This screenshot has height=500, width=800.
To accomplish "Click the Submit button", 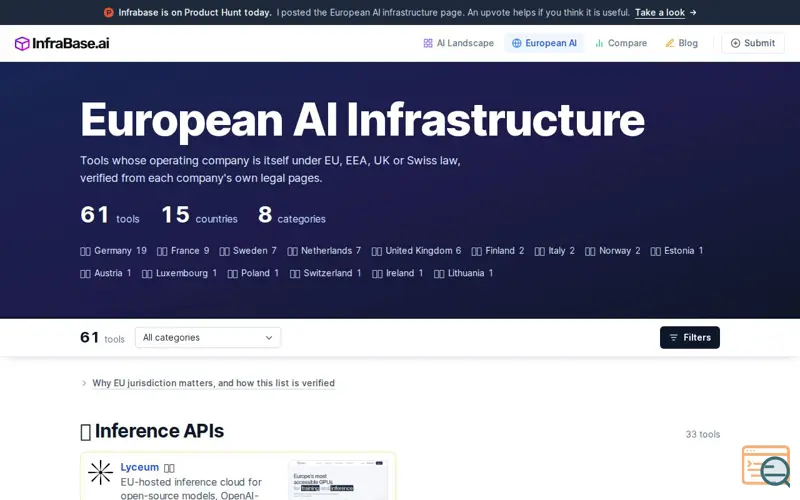I will 753,43.
